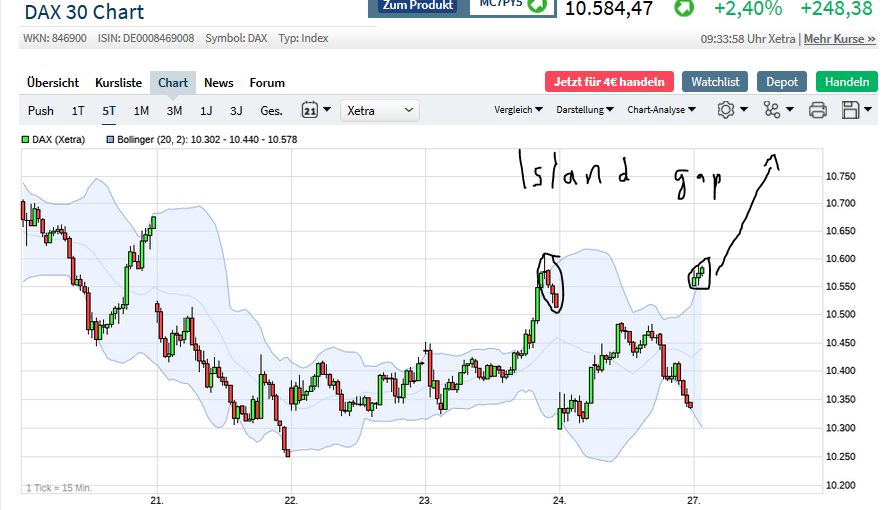Expand the share icon dropdown arrow
Viewport: 894px width, 510px height.
point(790,109)
